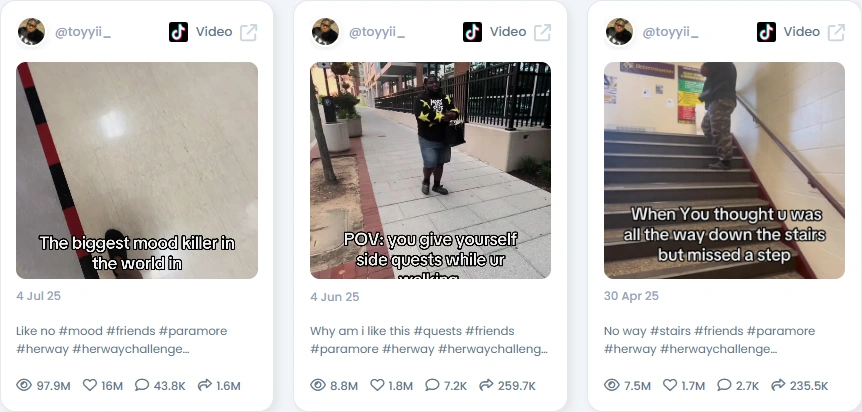The image size is (862, 412).
Task: Open external link on 30 Apr 25 card
Action: pos(836,32)
